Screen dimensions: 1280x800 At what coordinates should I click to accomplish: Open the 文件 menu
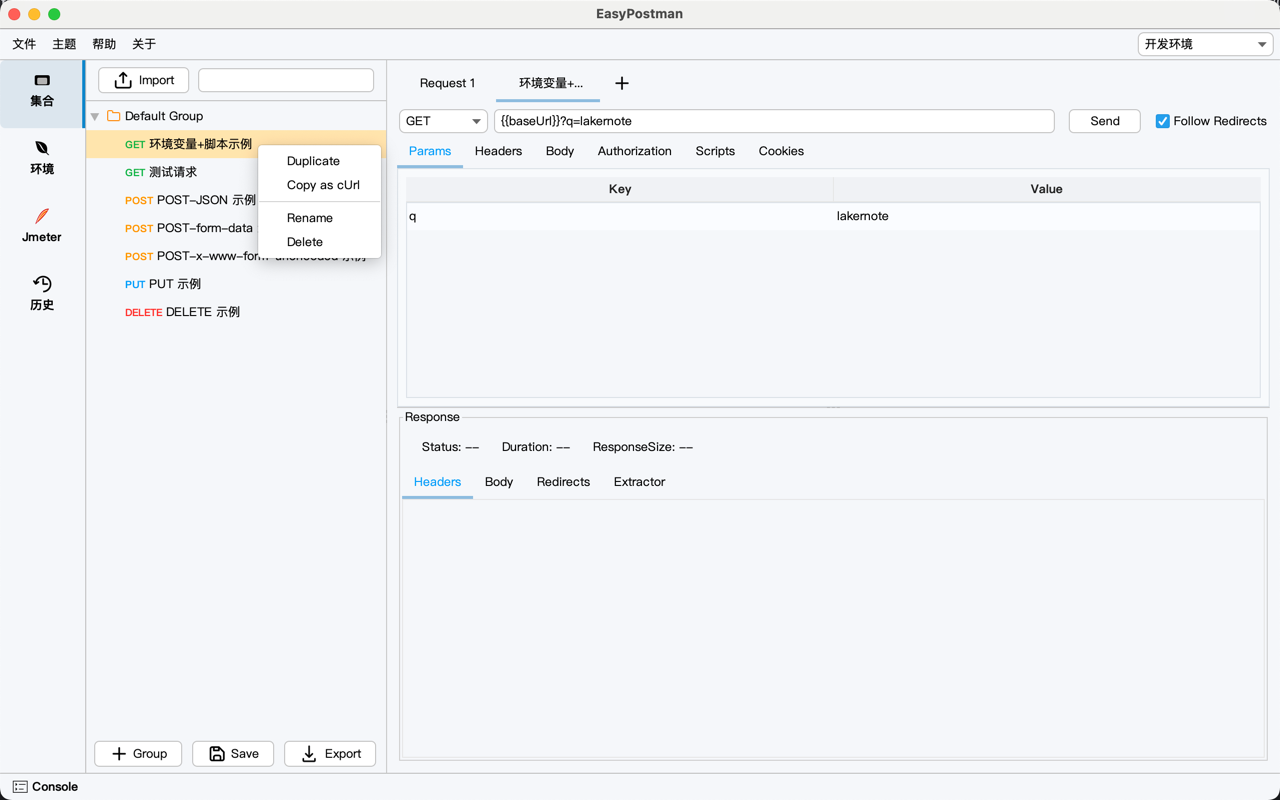pyautogui.click(x=24, y=44)
